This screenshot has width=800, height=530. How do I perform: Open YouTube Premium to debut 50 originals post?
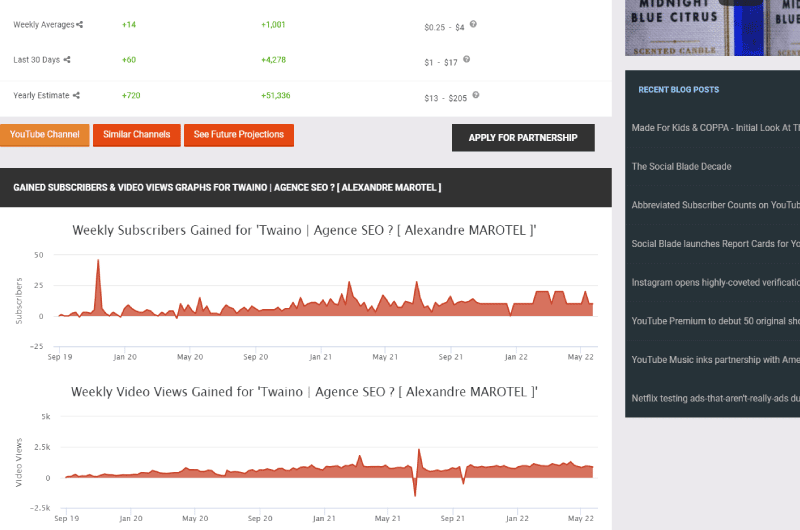[715, 321]
